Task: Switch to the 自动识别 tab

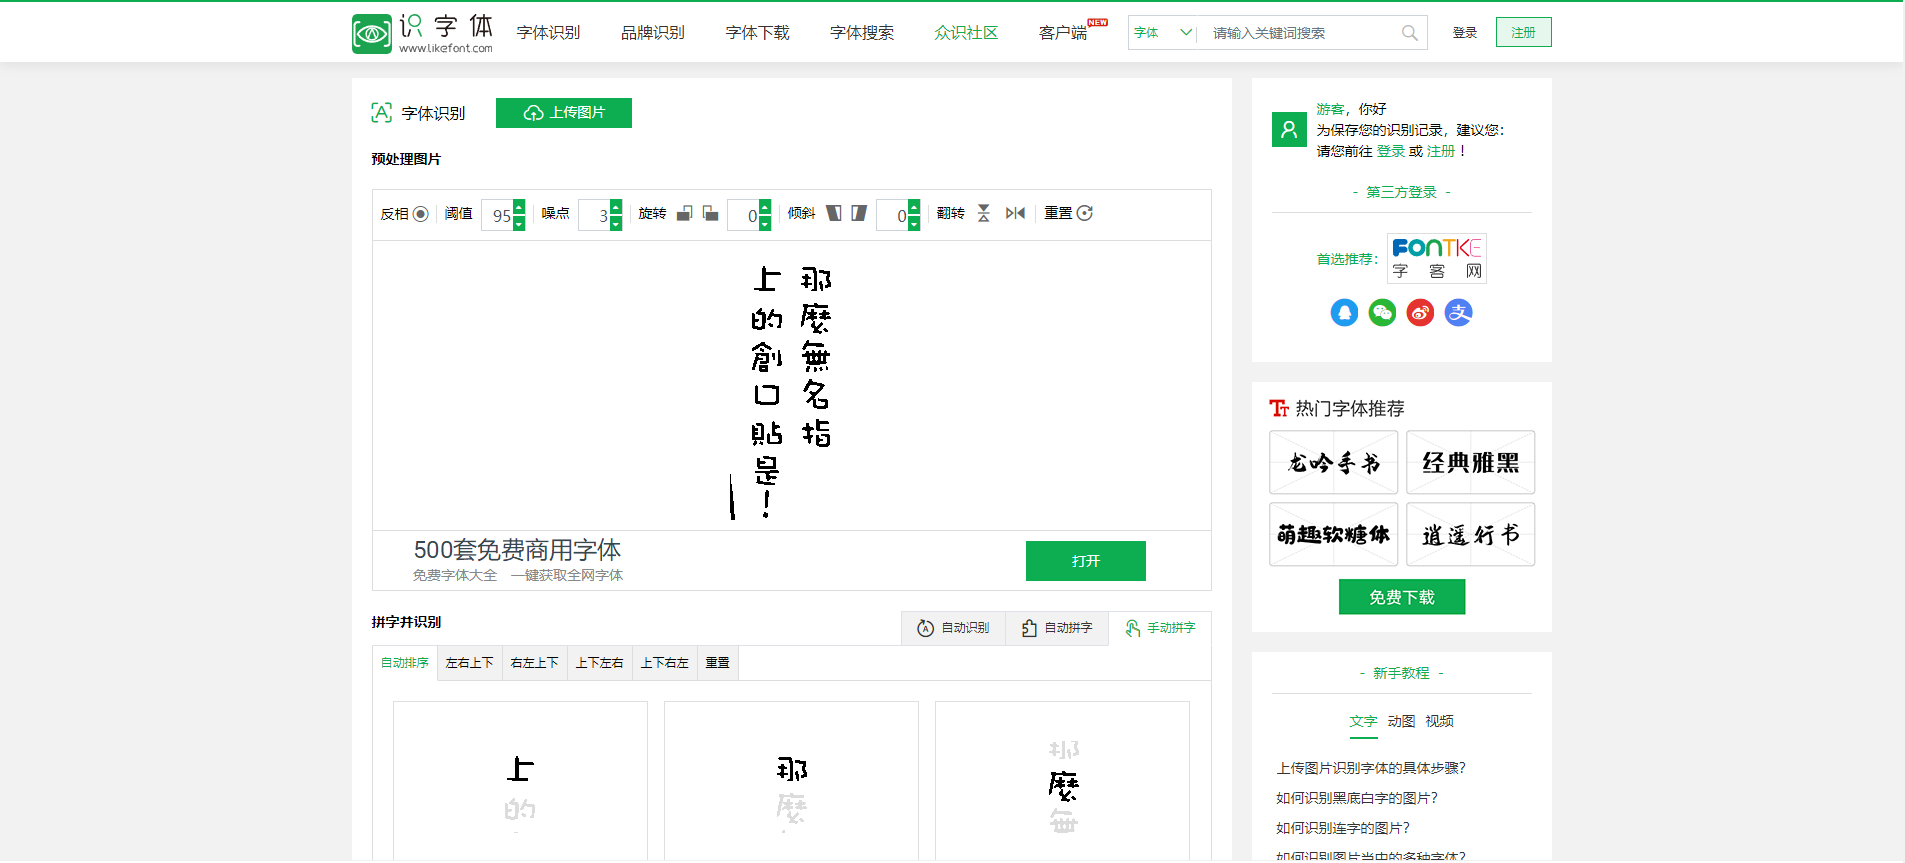Action: point(954,628)
